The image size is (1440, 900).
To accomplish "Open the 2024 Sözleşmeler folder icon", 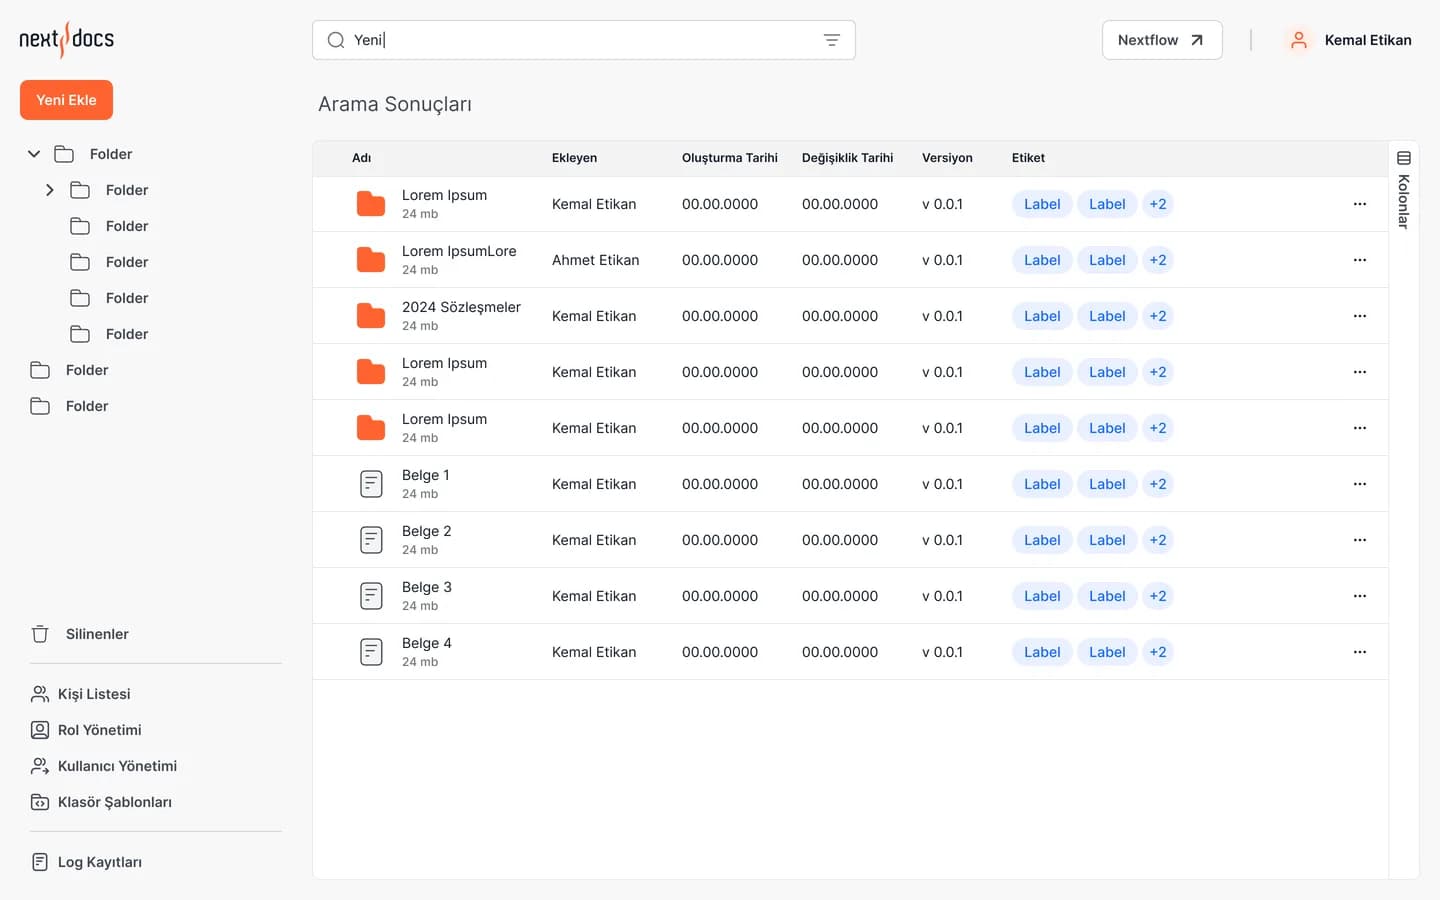I will click(x=371, y=316).
